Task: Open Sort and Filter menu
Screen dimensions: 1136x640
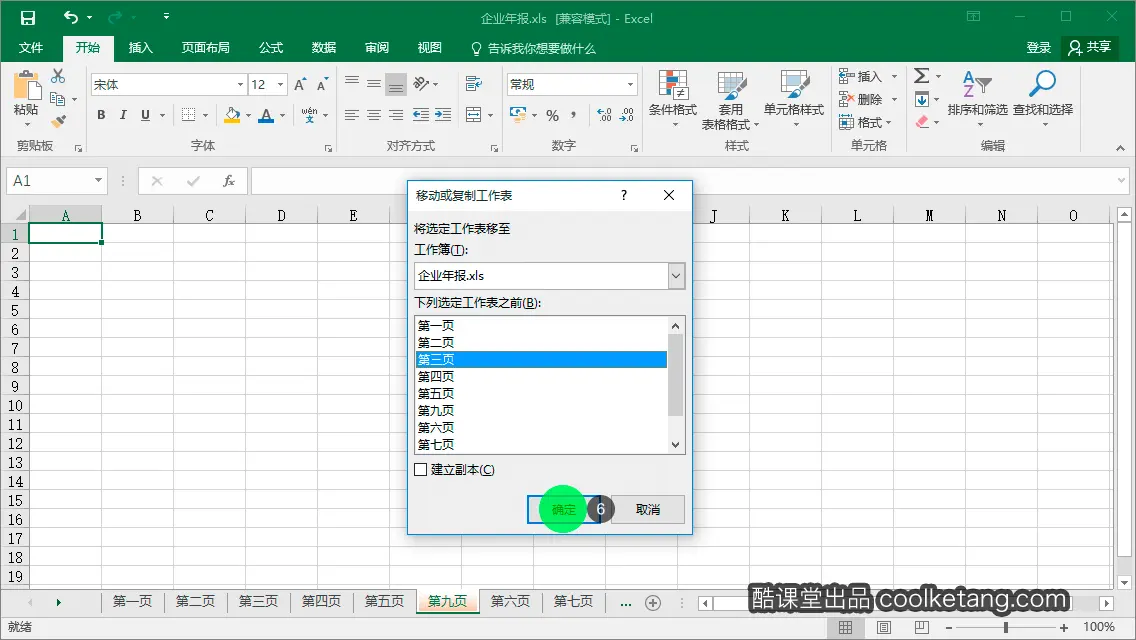Action: (977, 99)
